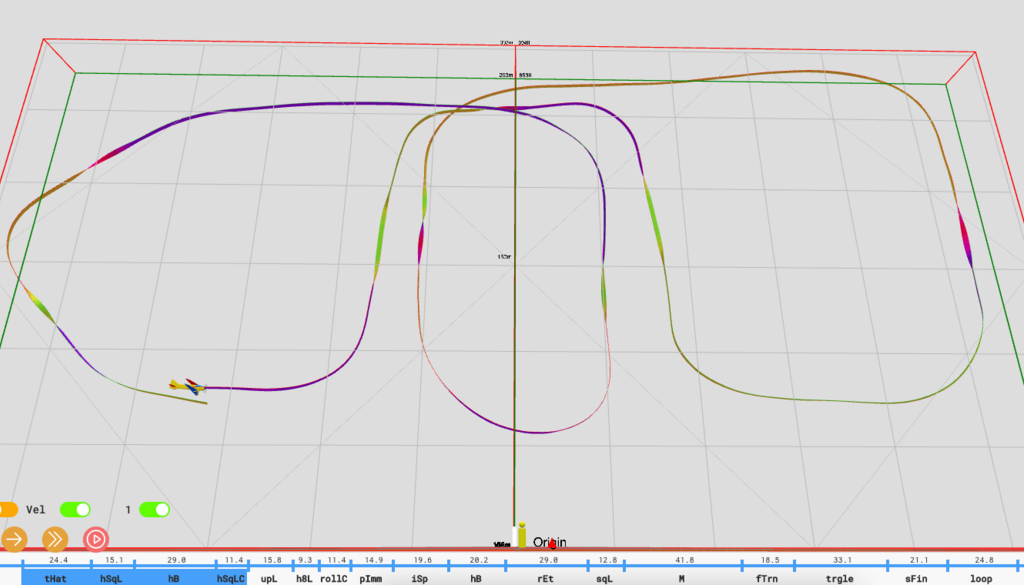Toggle the Vel switch
Screen dimensions: 1024x585
point(75,509)
